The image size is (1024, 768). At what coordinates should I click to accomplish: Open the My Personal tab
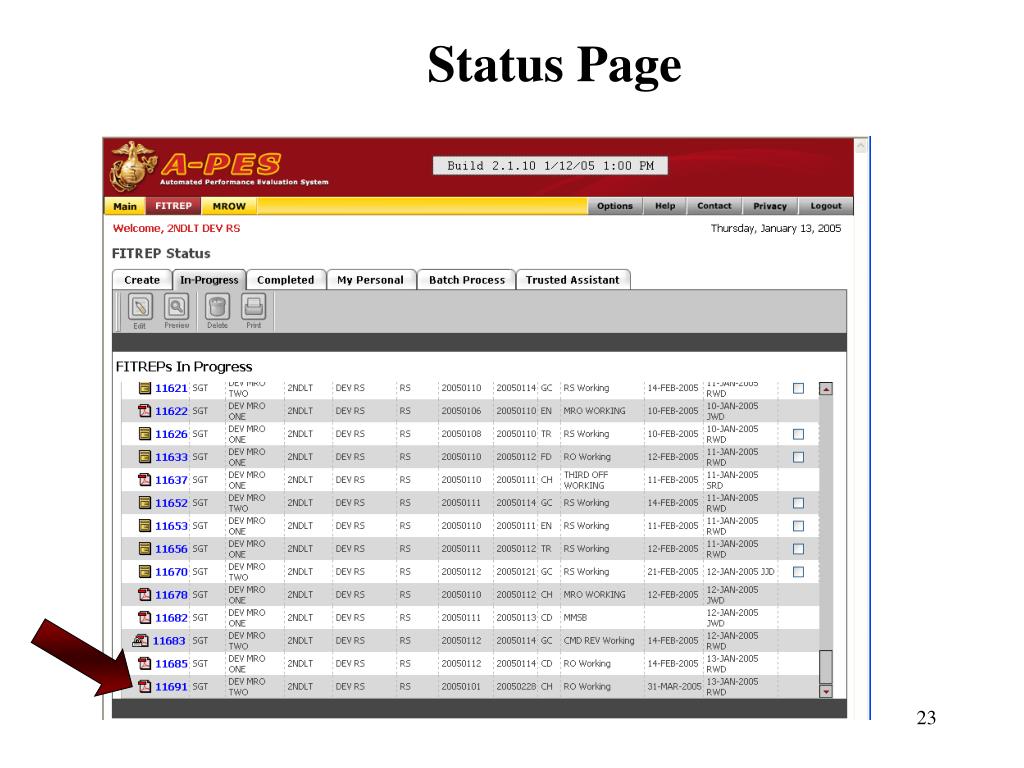370,280
